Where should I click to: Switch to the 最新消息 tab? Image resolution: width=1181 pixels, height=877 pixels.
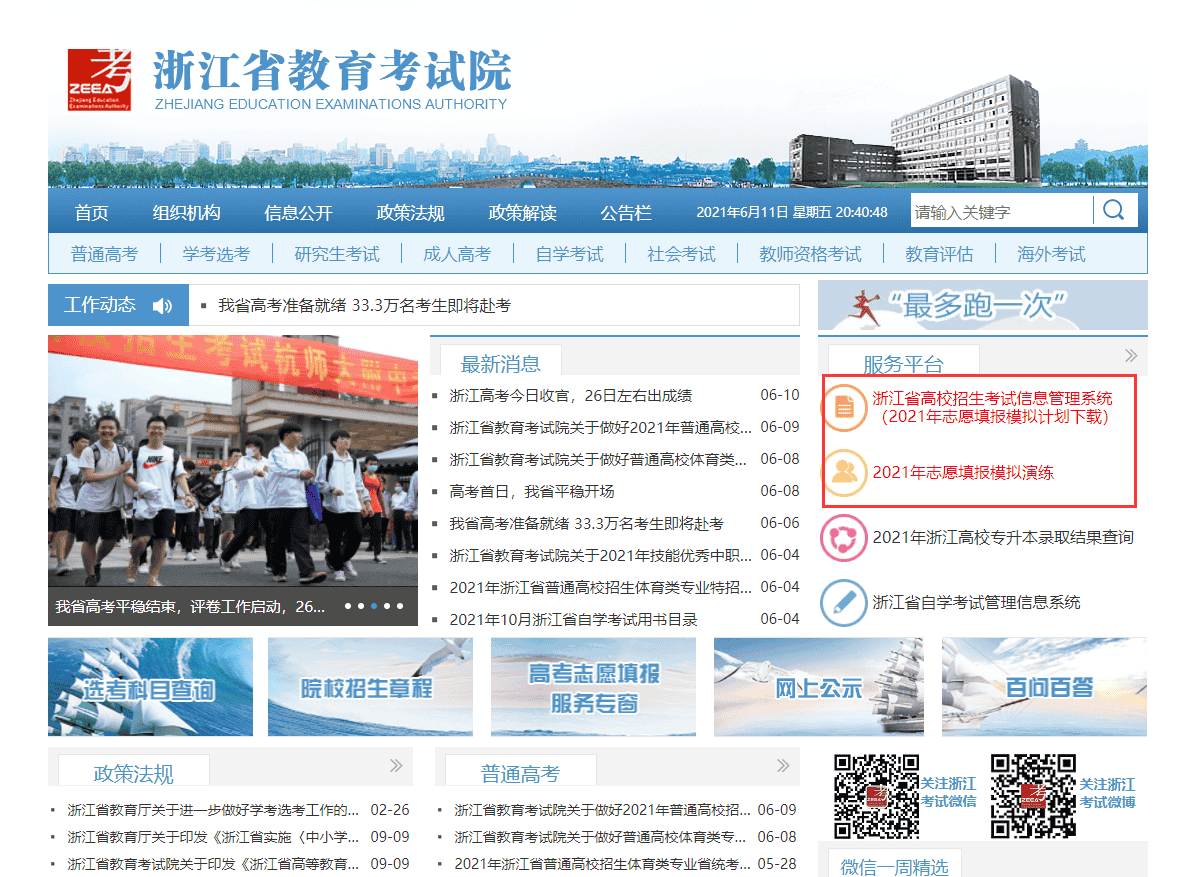click(500, 363)
